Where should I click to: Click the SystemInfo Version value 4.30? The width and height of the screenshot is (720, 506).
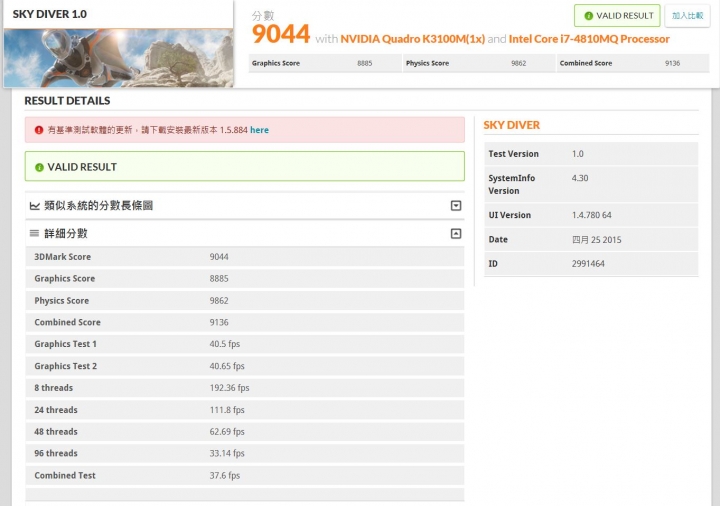580,178
